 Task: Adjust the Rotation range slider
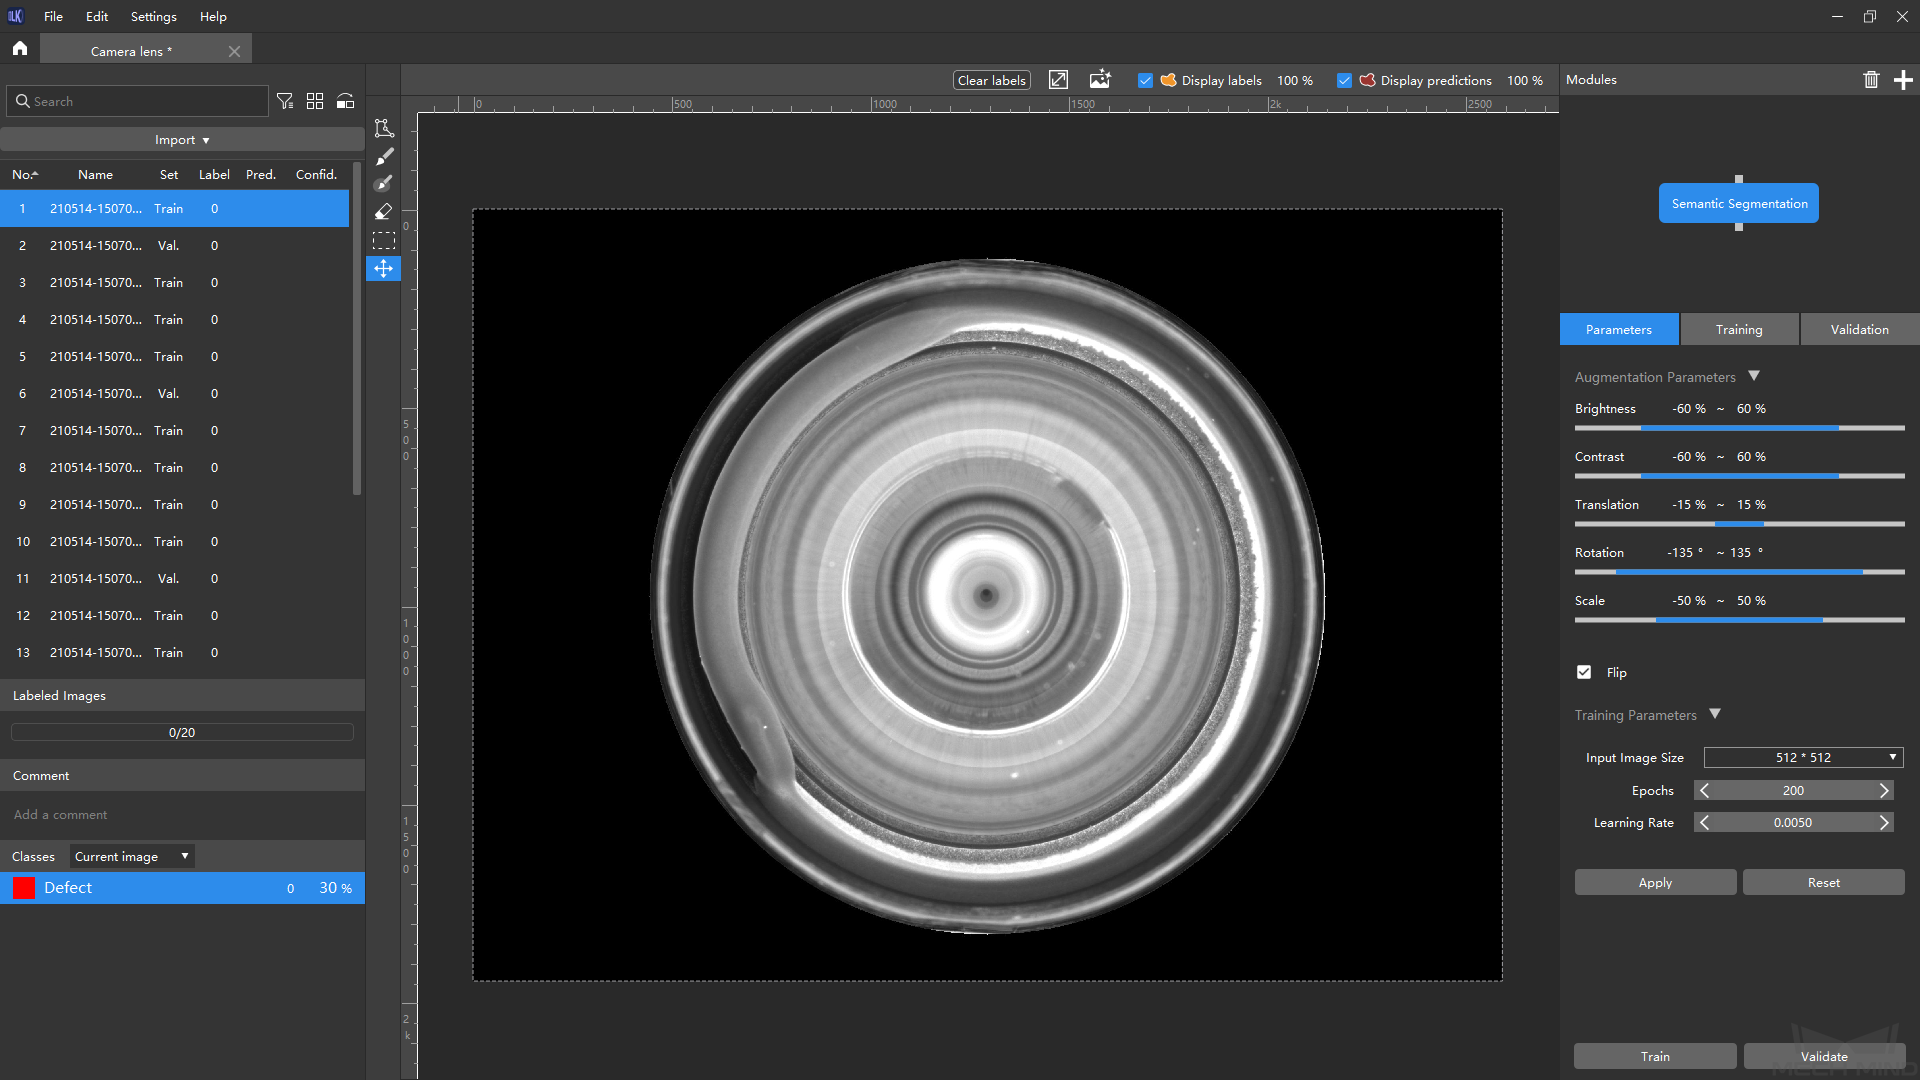pos(1739,572)
